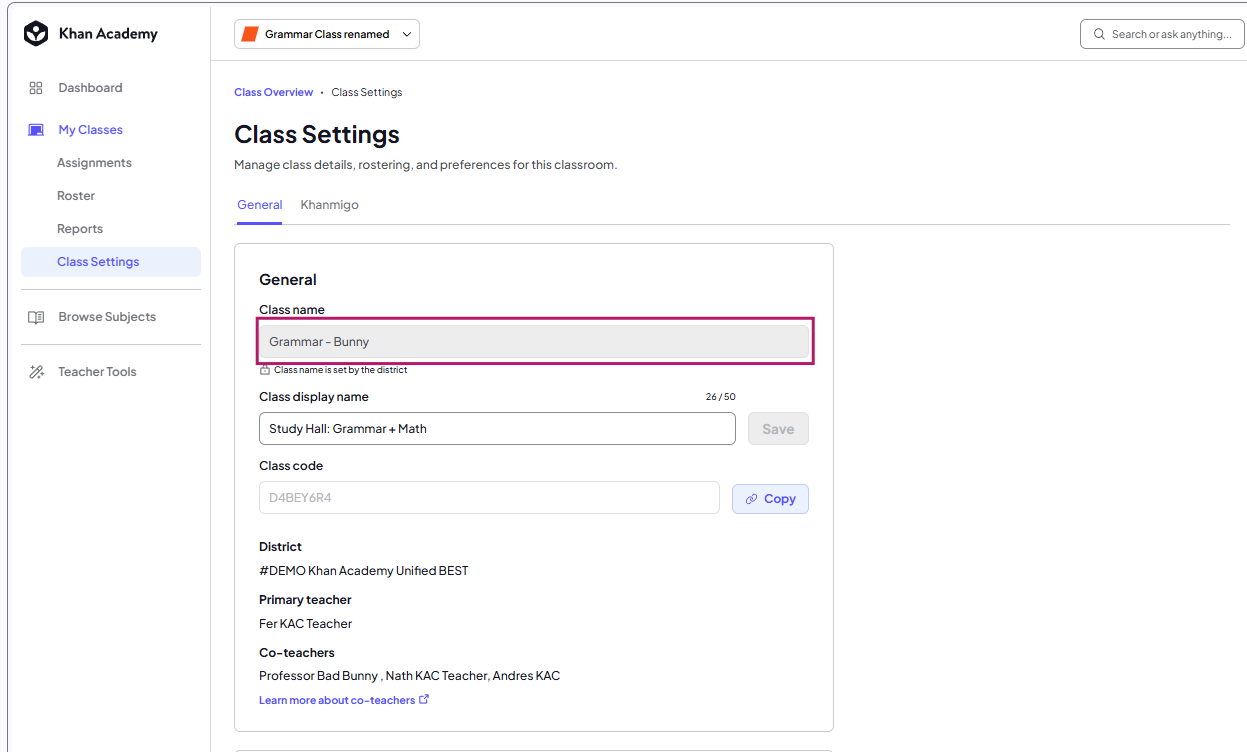Click the Khan Academy logo icon
This screenshot has width=1247, height=752.
click(36, 34)
